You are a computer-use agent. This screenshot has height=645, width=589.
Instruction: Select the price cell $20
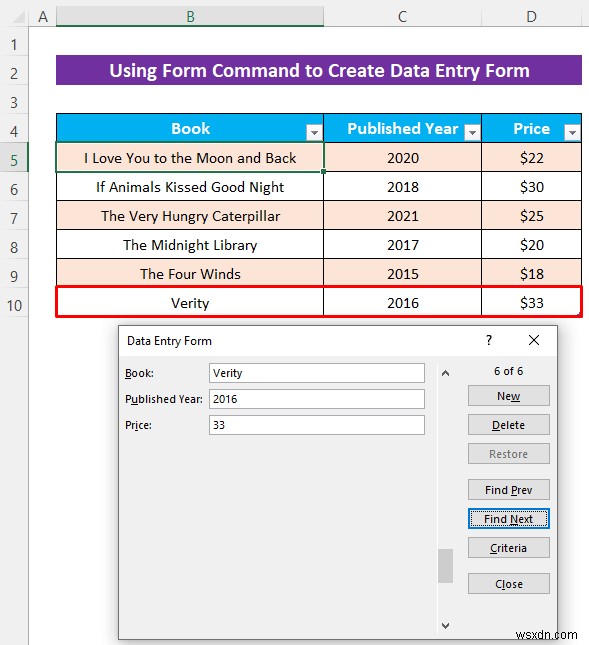531,245
